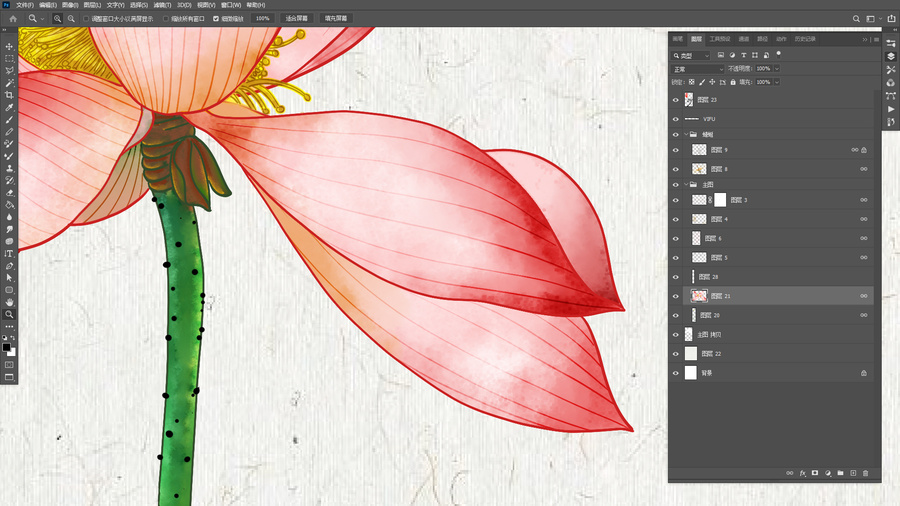Hide the VIFU layer eye icon
This screenshot has height=506, width=900.
pos(676,119)
